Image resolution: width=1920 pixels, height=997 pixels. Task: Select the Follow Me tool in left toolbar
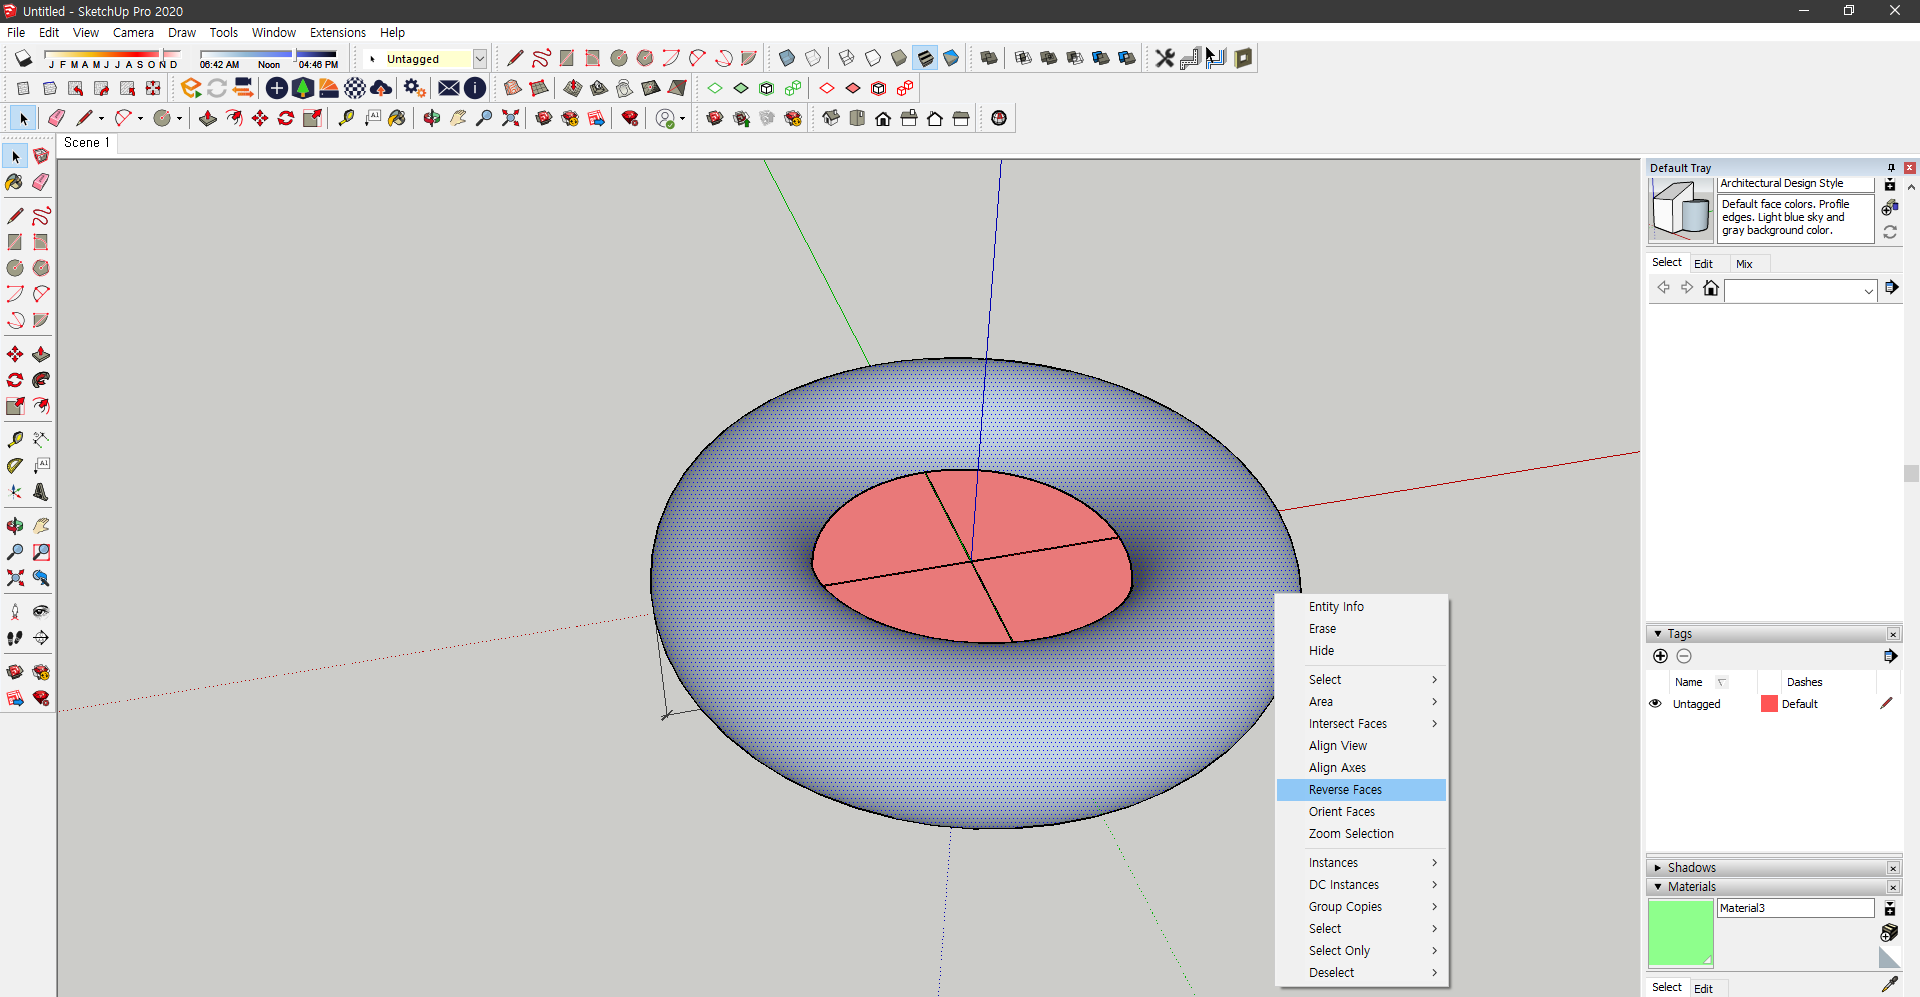(41, 380)
